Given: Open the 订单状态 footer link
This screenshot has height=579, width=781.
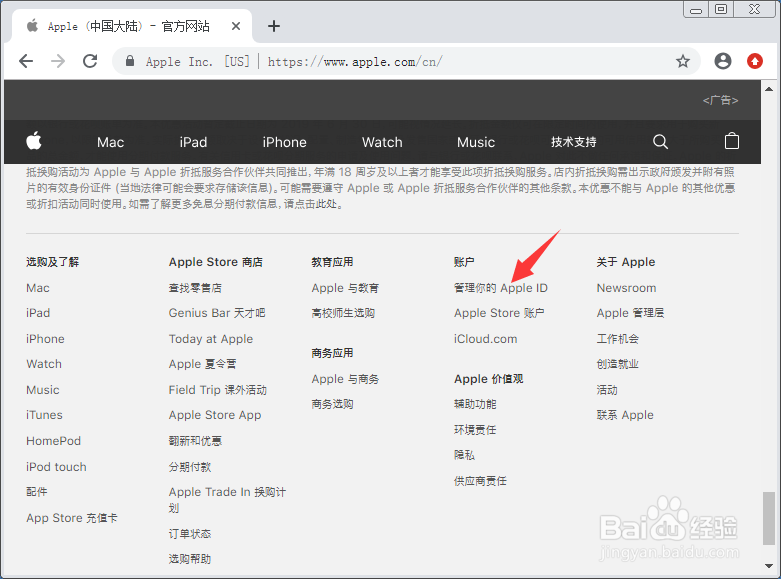Looking at the screenshot, I should (x=190, y=534).
